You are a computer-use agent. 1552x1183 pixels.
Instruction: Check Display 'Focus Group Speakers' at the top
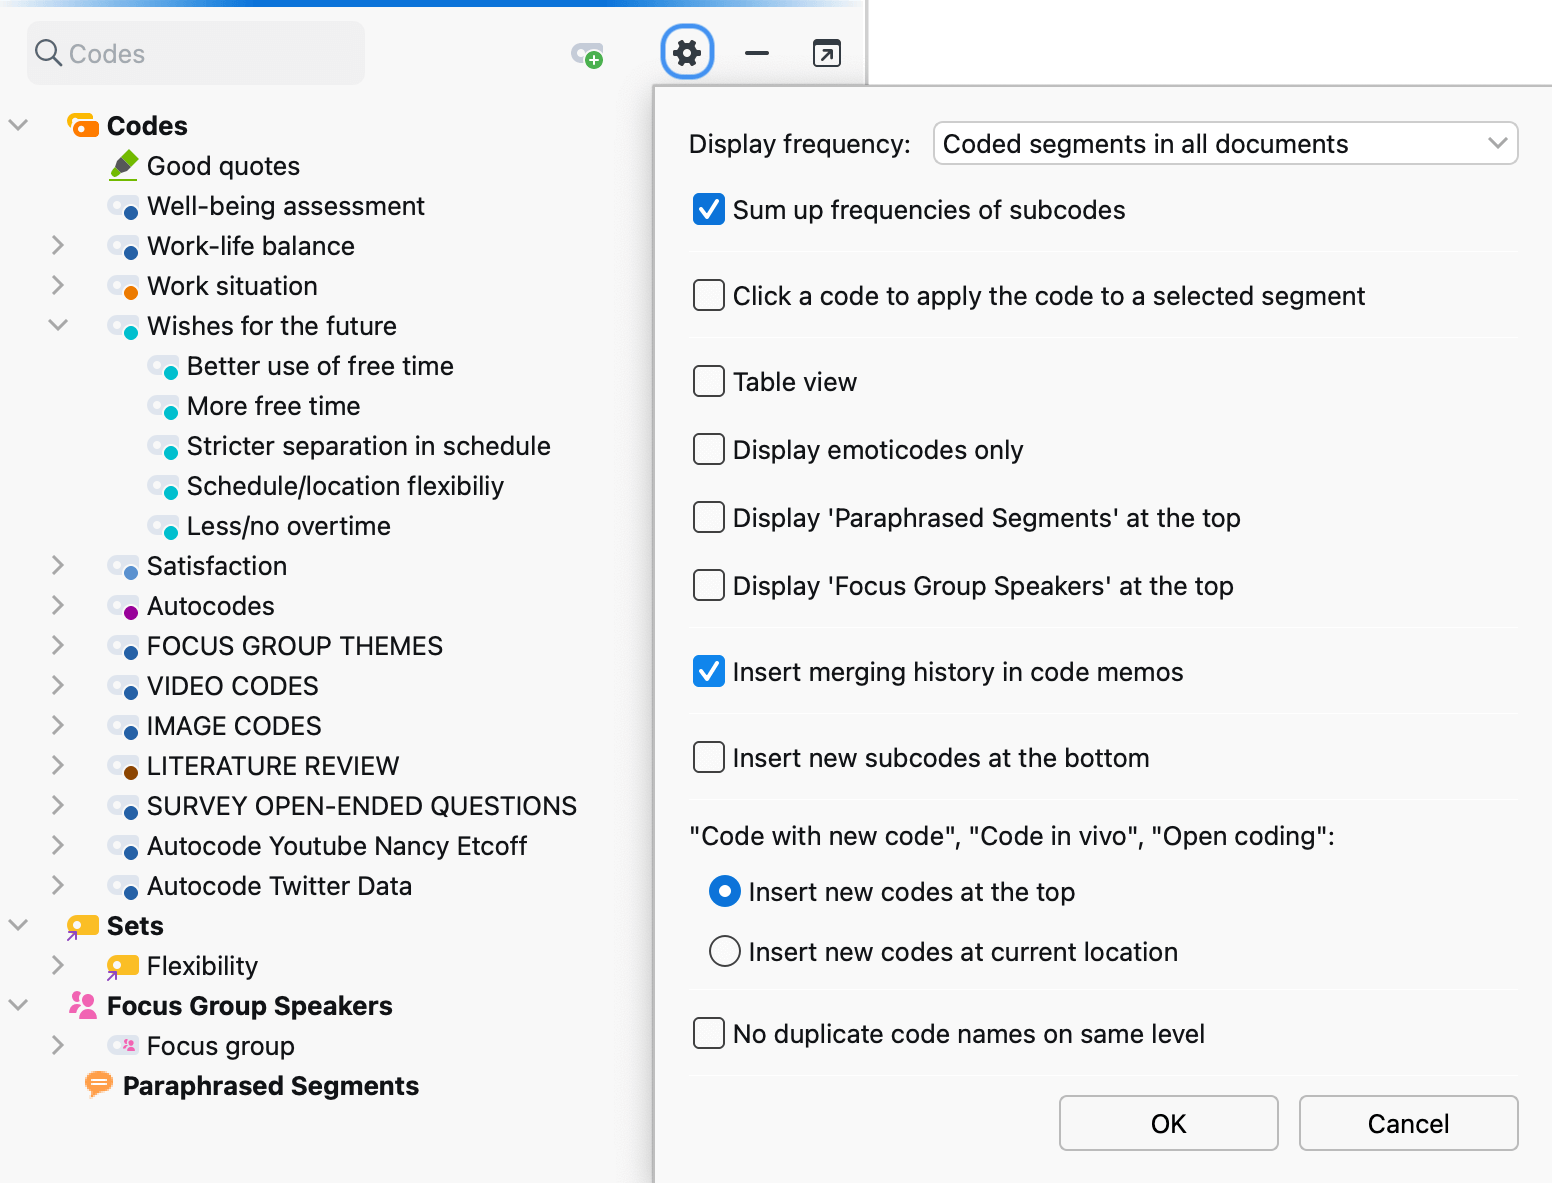click(709, 585)
